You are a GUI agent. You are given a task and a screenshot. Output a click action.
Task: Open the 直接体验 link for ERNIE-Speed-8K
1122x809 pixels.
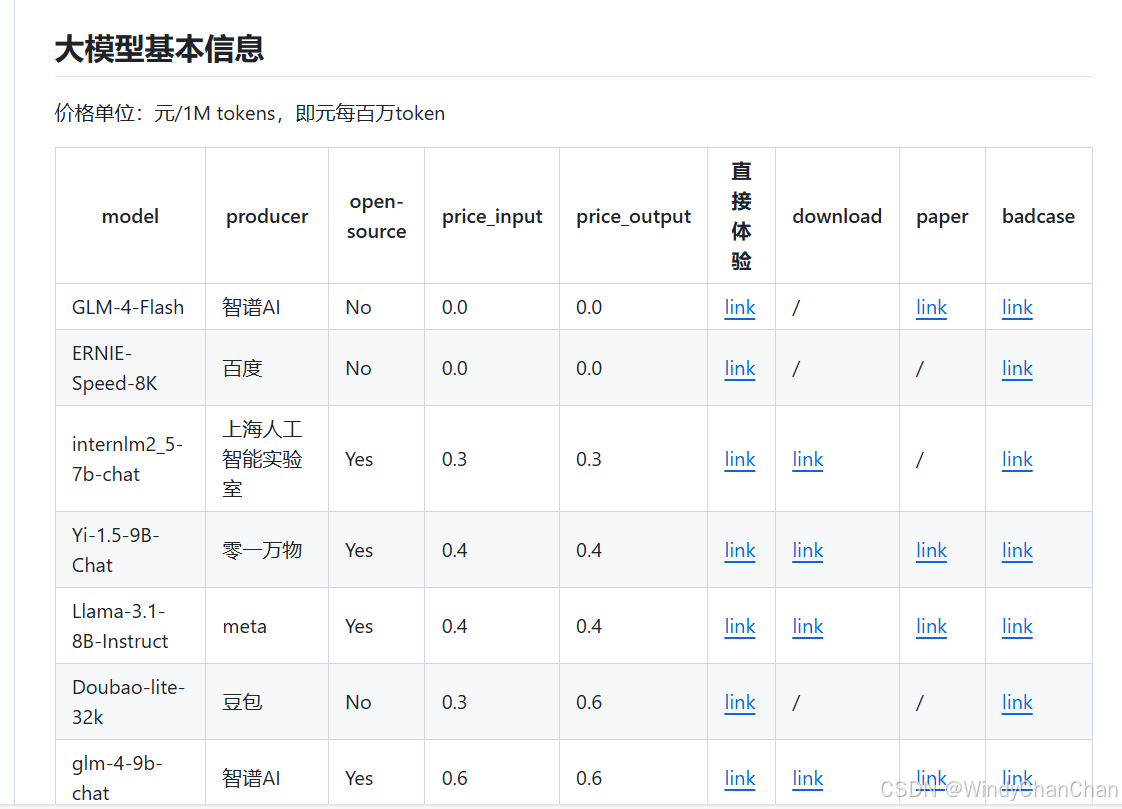(x=740, y=368)
